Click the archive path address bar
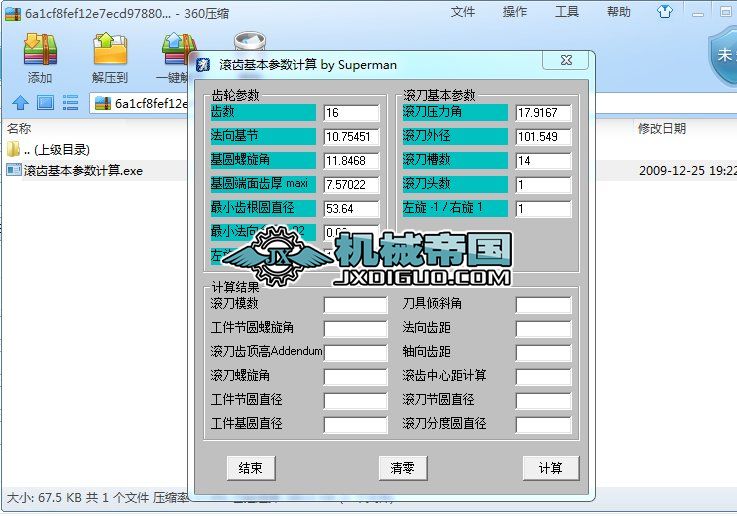Image resolution: width=737 pixels, height=516 pixels. pos(141,103)
